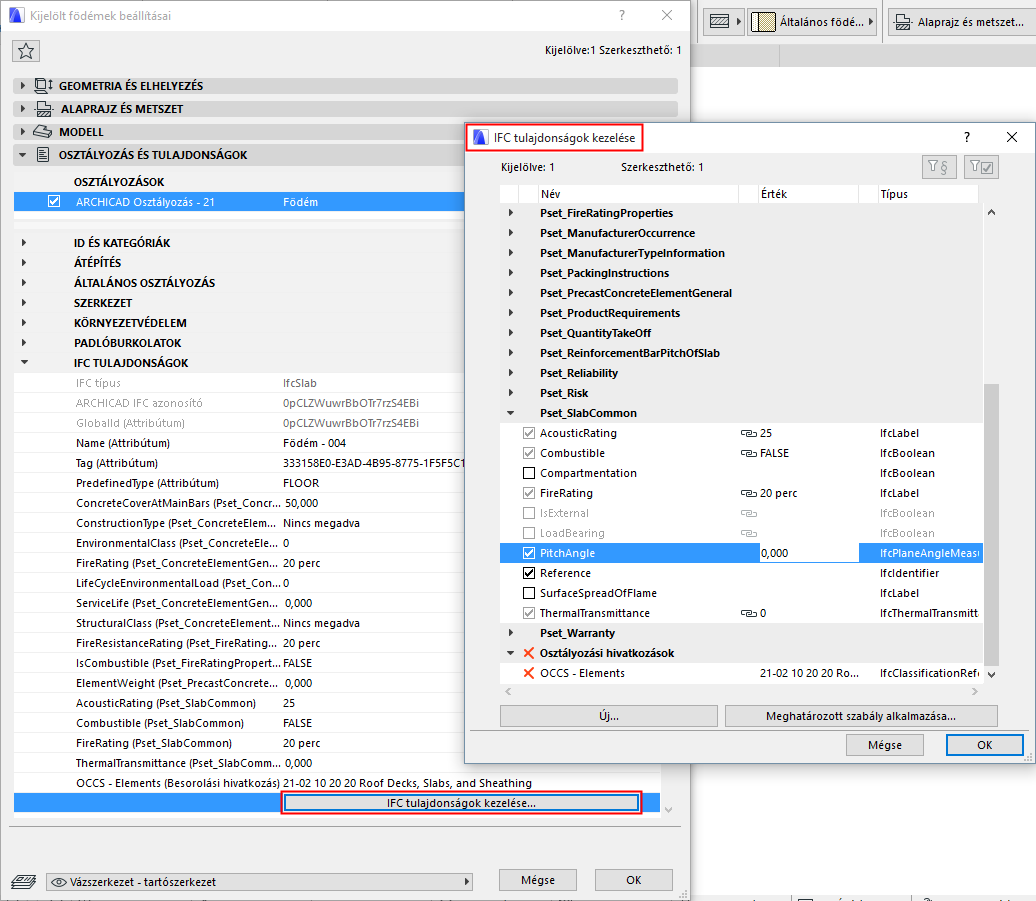Click the link icon in IsExternal row
Screen dimensions: 1036x901
(x=749, y=513)
